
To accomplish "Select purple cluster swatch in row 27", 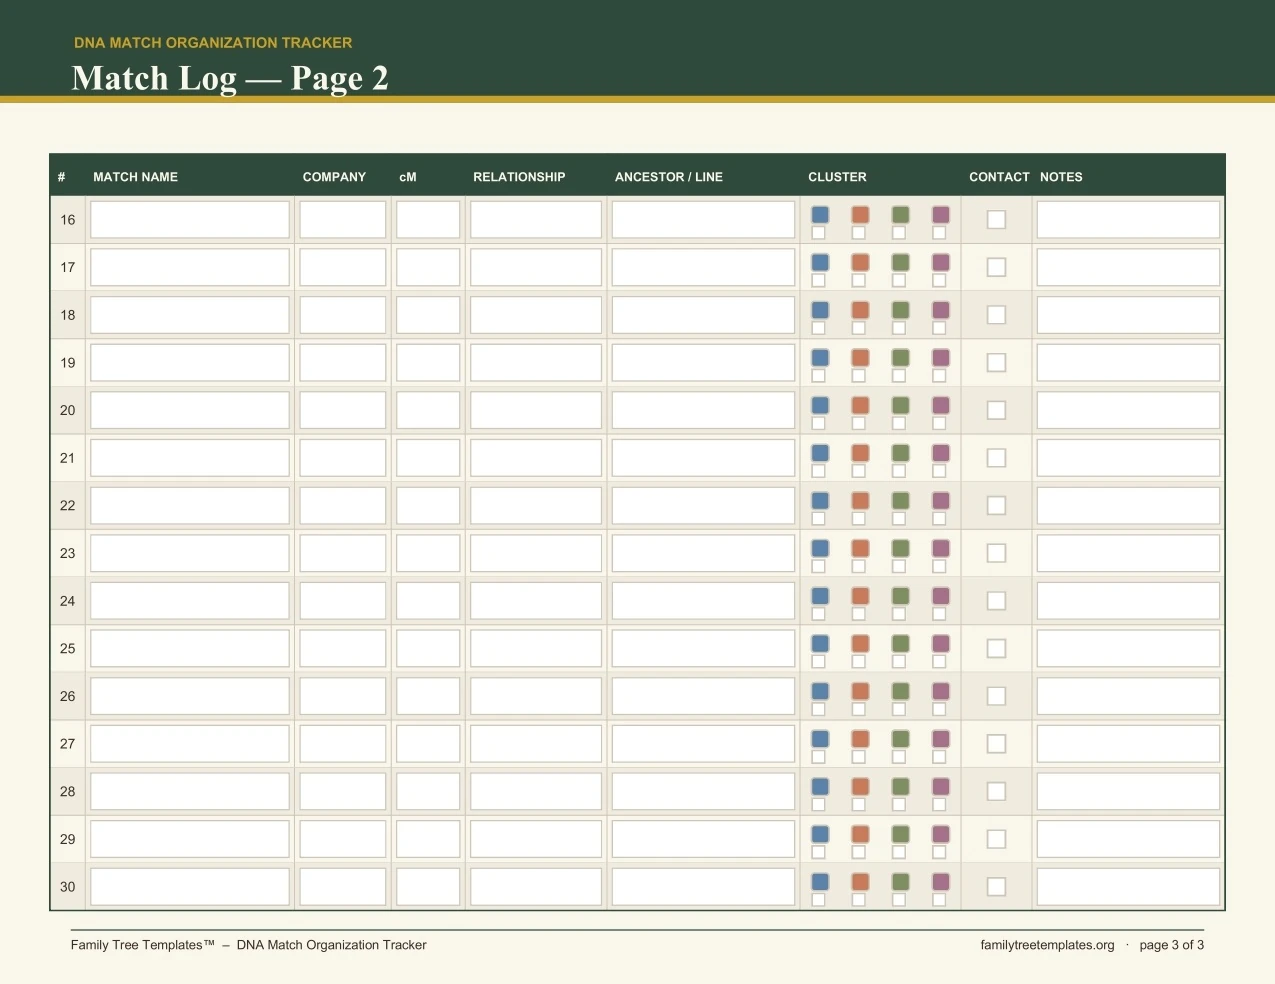I will tap(940, 739).
